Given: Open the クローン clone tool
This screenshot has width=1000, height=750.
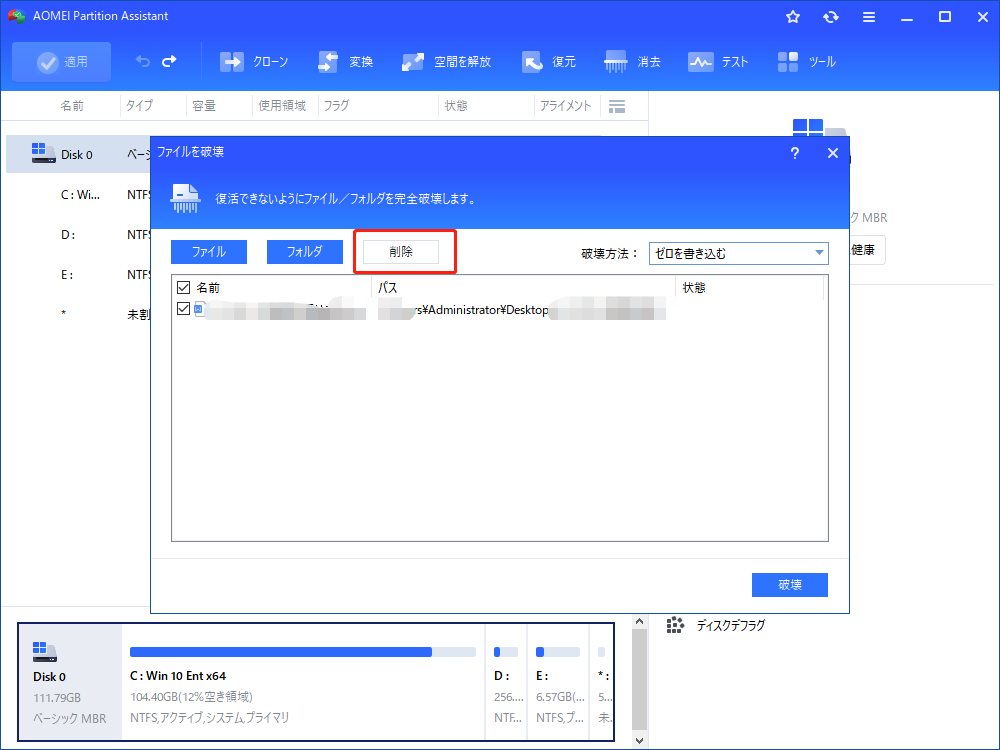Looking at the screenshot, I should click(x=254, y=62).
